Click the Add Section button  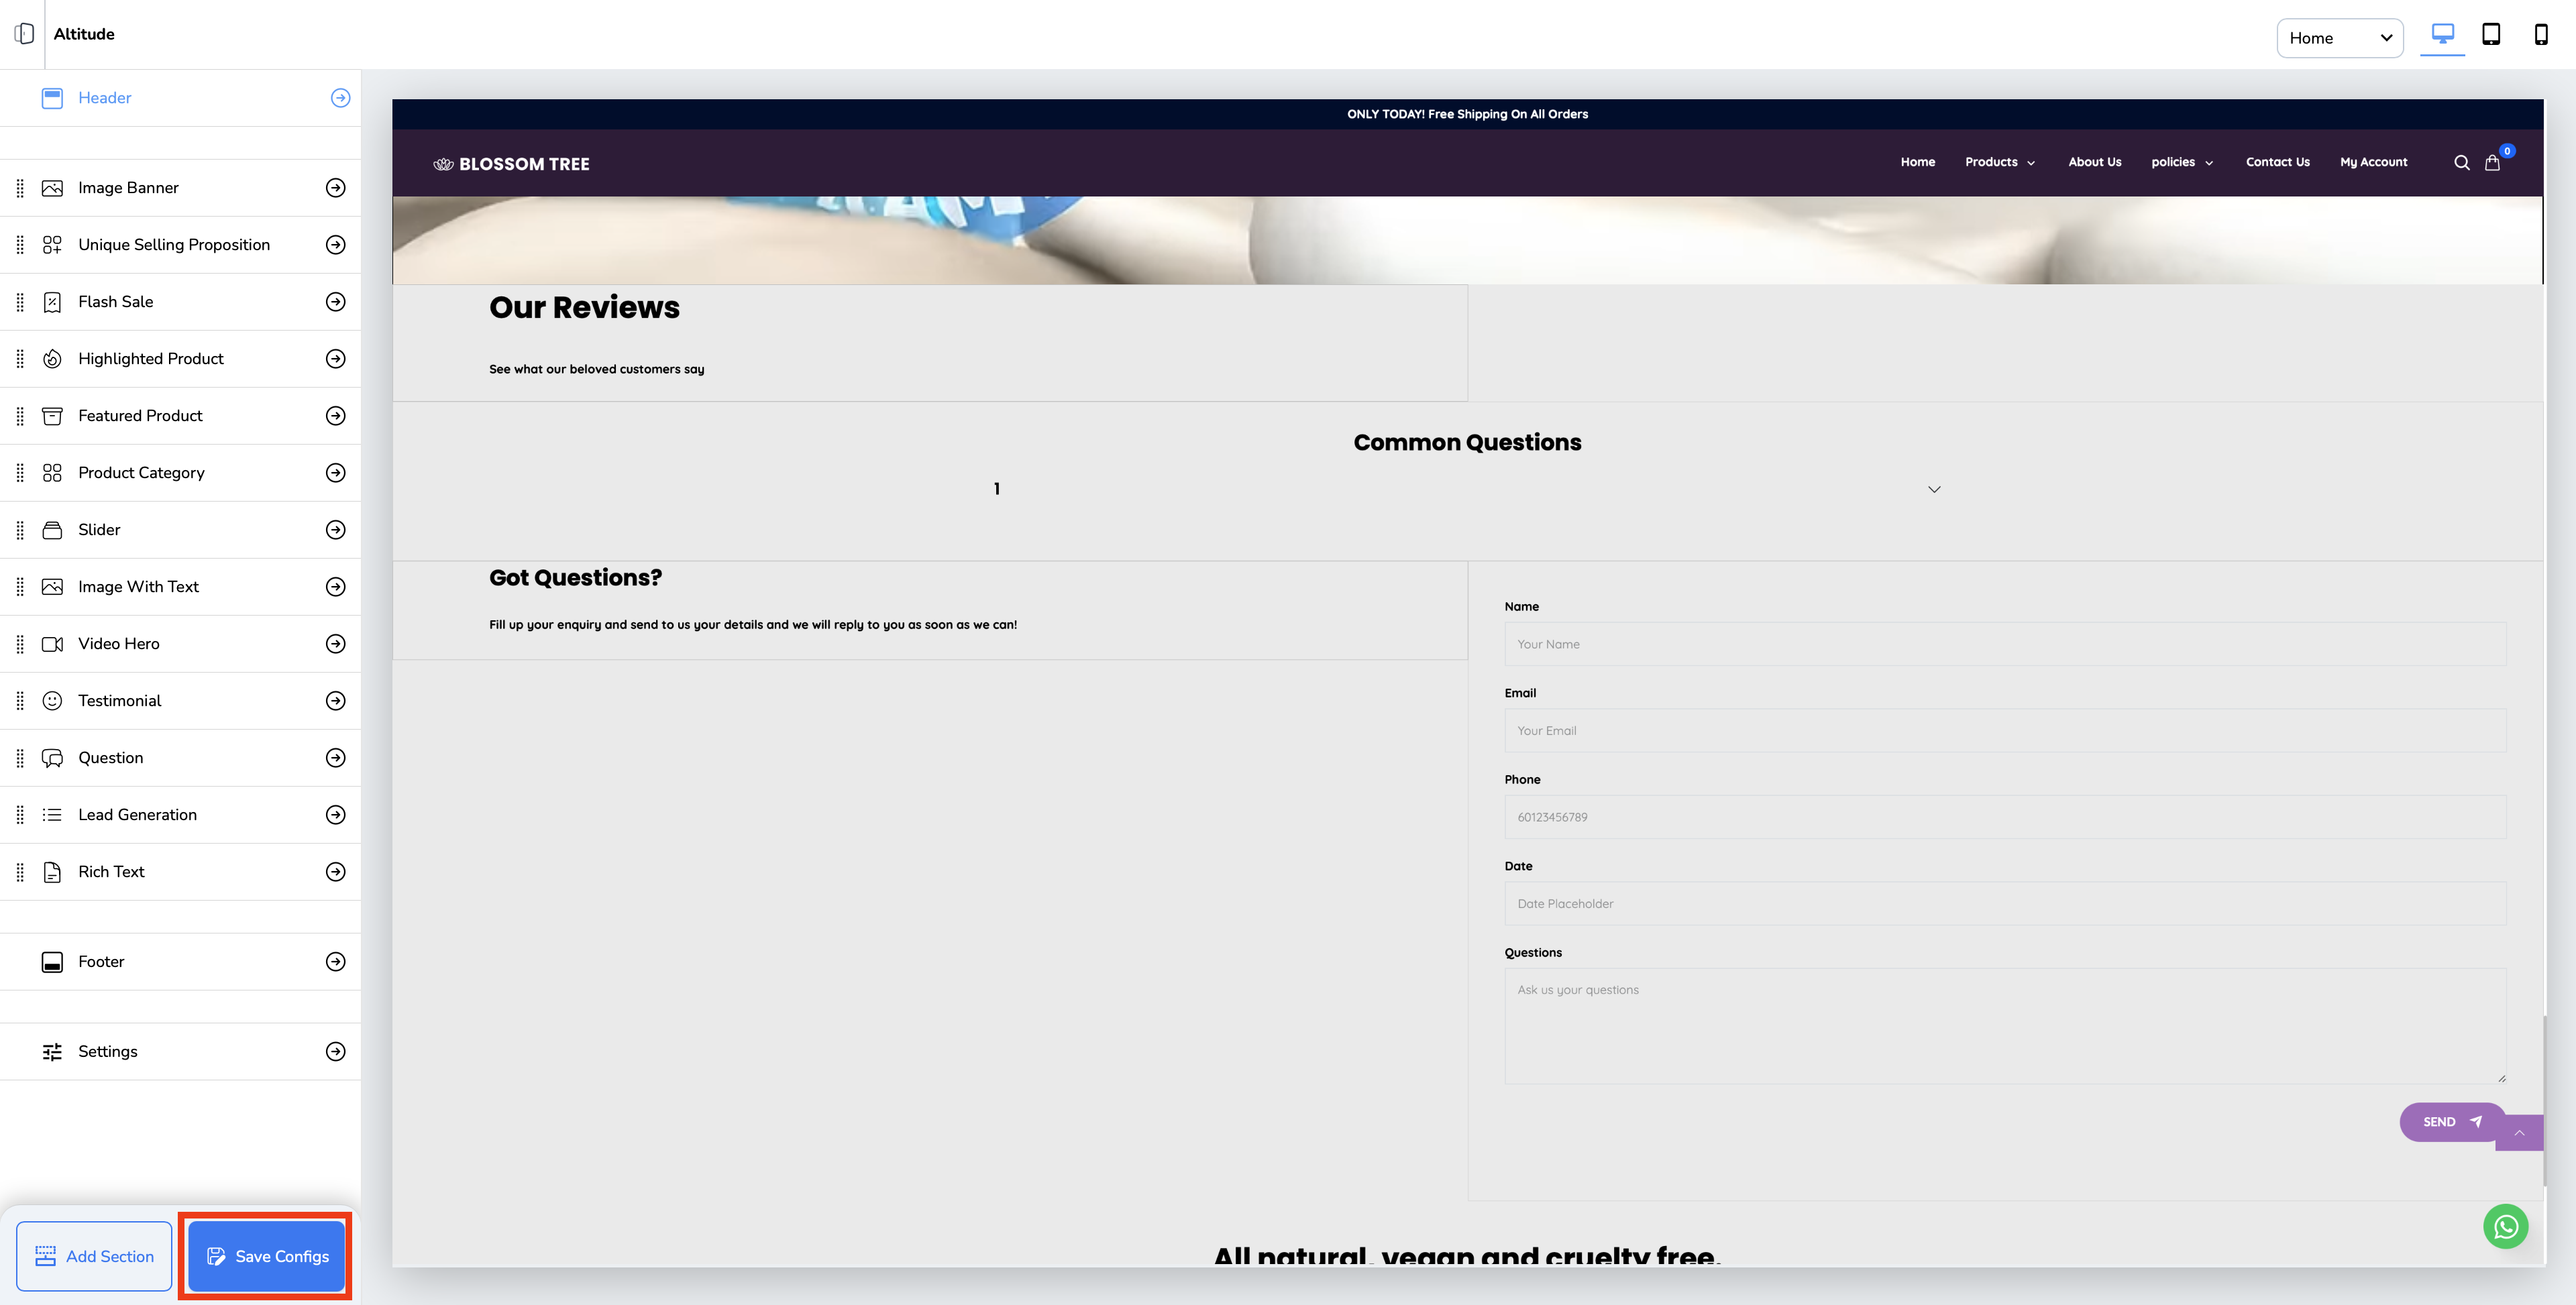pyautogui.click(x=94, y=1256)
